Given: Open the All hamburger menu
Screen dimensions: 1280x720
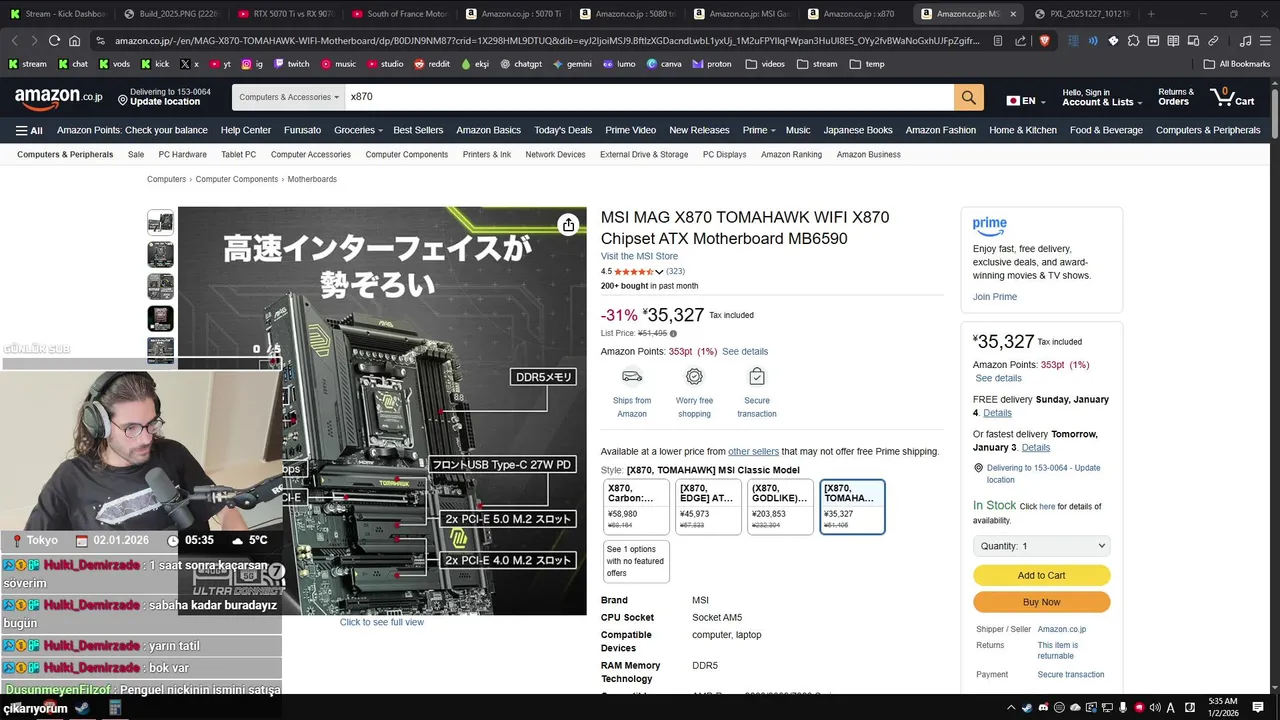Looking at the screenshot, I should tap(29, 130).
